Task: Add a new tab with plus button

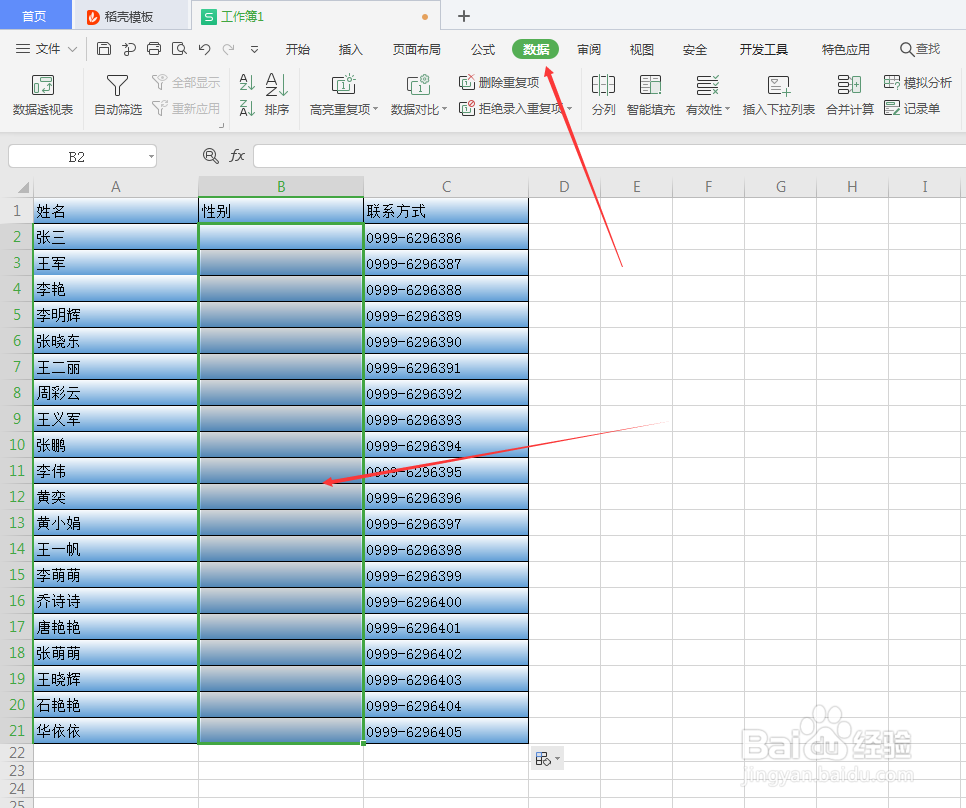Action: [464, 16]
